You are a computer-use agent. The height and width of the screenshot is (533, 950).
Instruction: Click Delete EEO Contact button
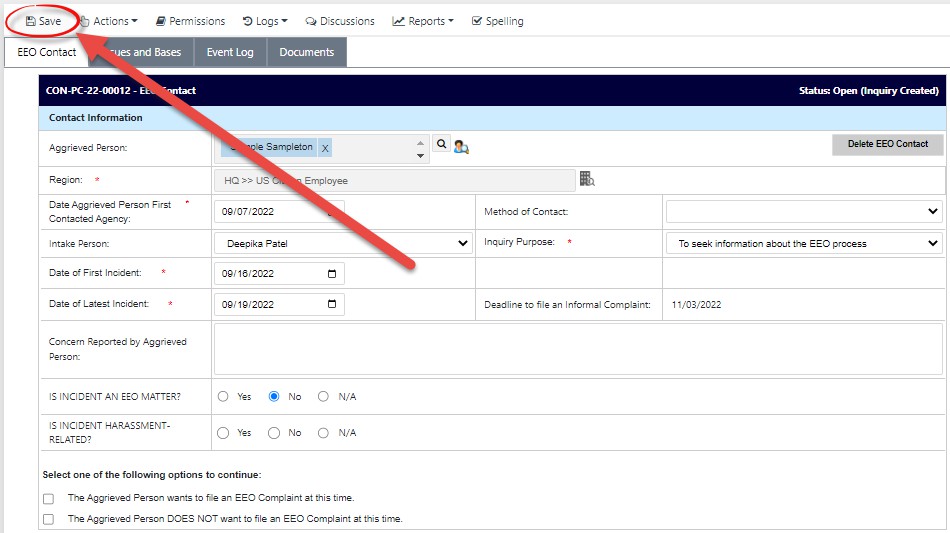tap(888, 144)
